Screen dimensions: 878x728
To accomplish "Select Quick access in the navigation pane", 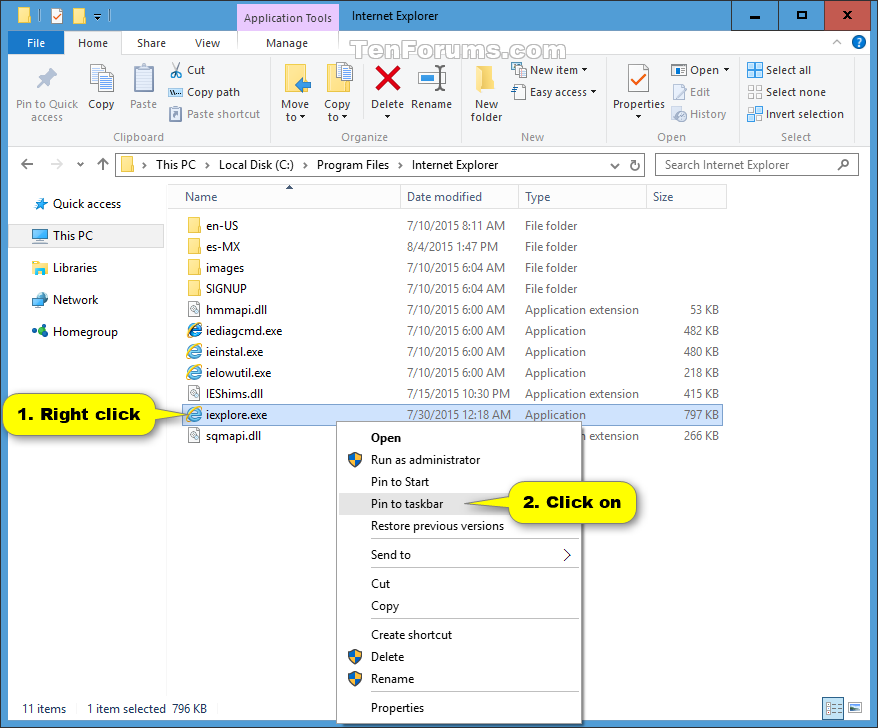I will [87, 204].
